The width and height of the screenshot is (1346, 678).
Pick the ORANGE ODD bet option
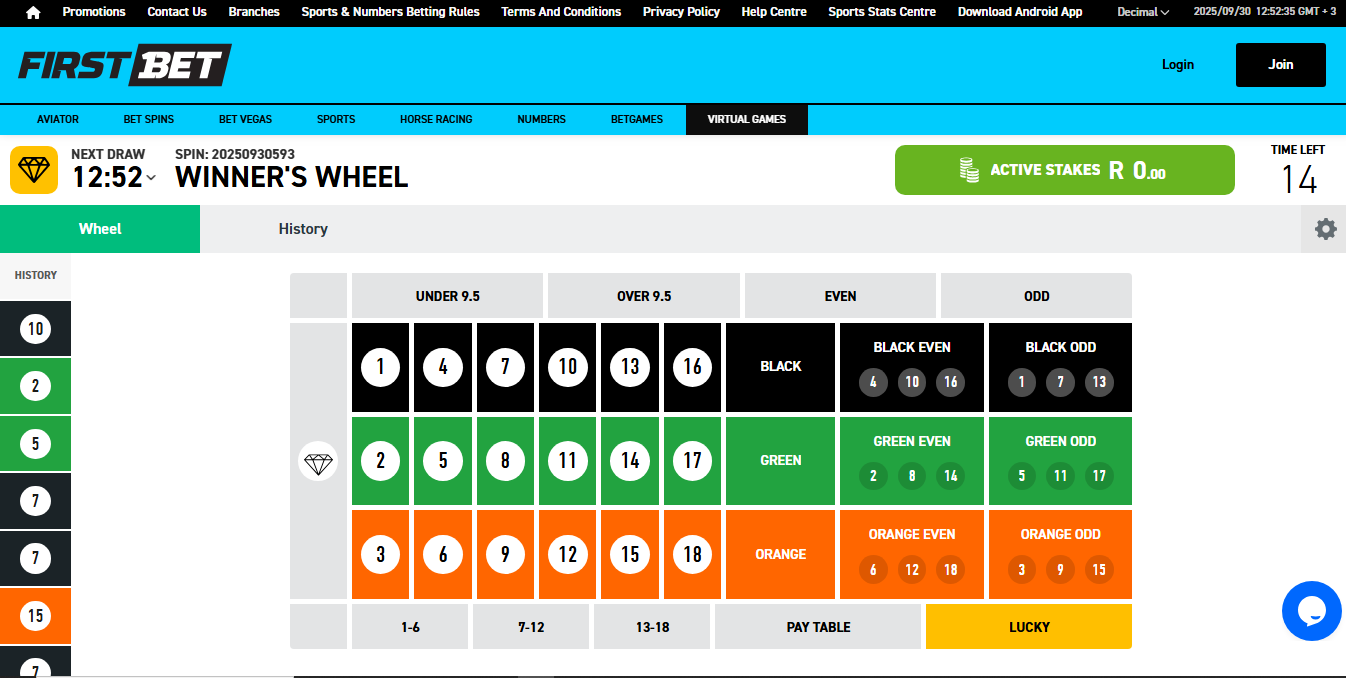1060,554
